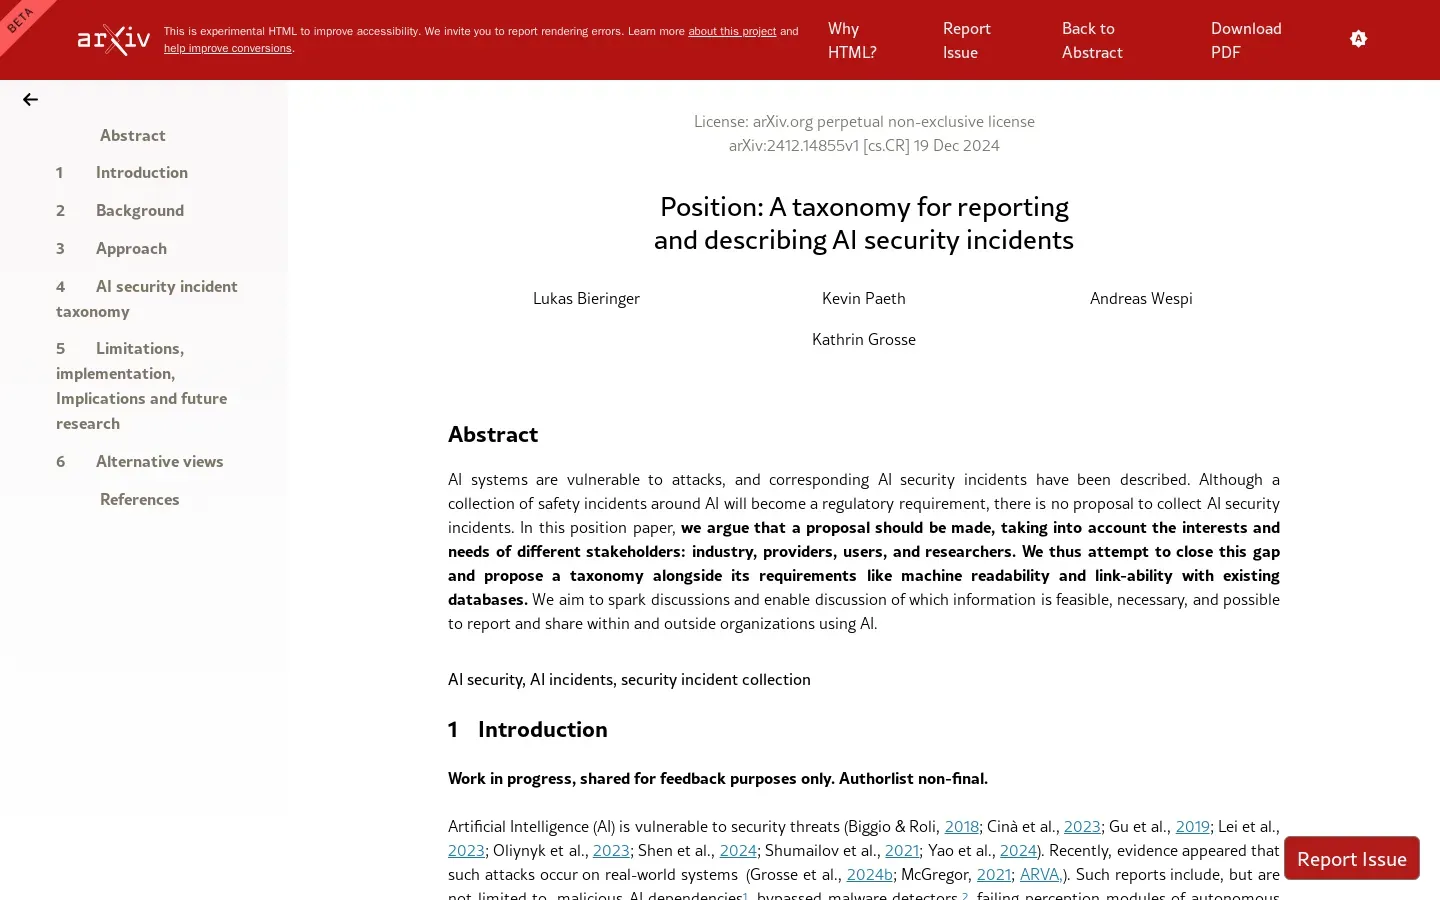
Task: Open the Why HTML? header link
Action: [851, 41]
